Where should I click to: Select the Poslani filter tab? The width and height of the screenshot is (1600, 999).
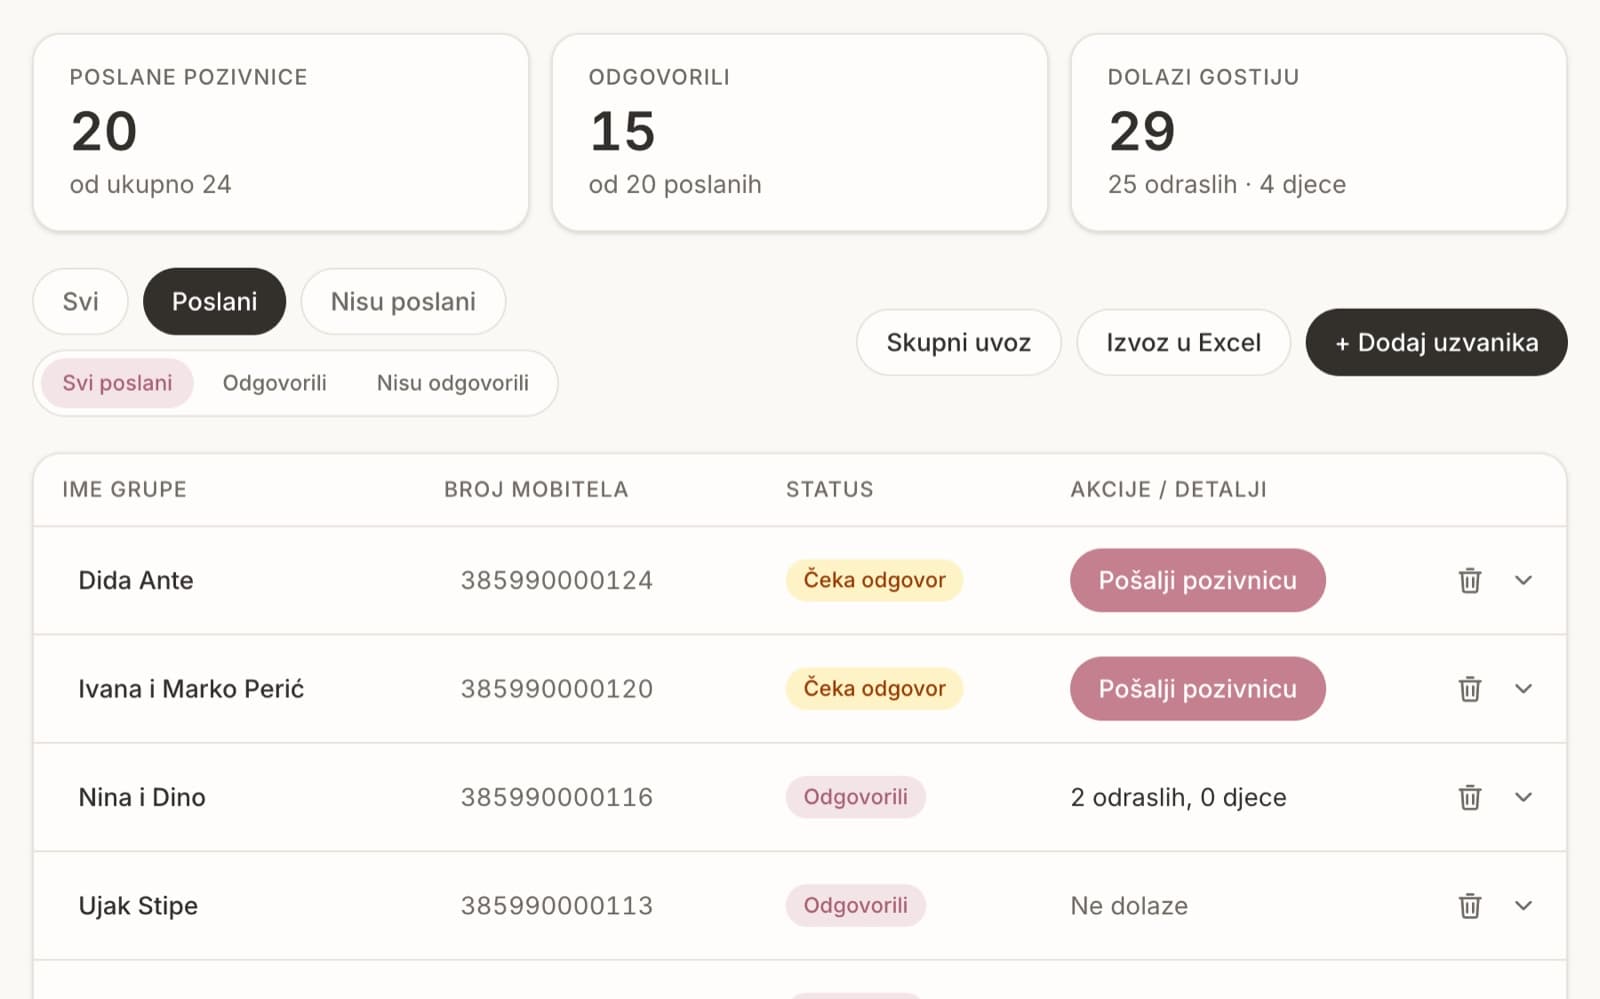tap(214, 301)
